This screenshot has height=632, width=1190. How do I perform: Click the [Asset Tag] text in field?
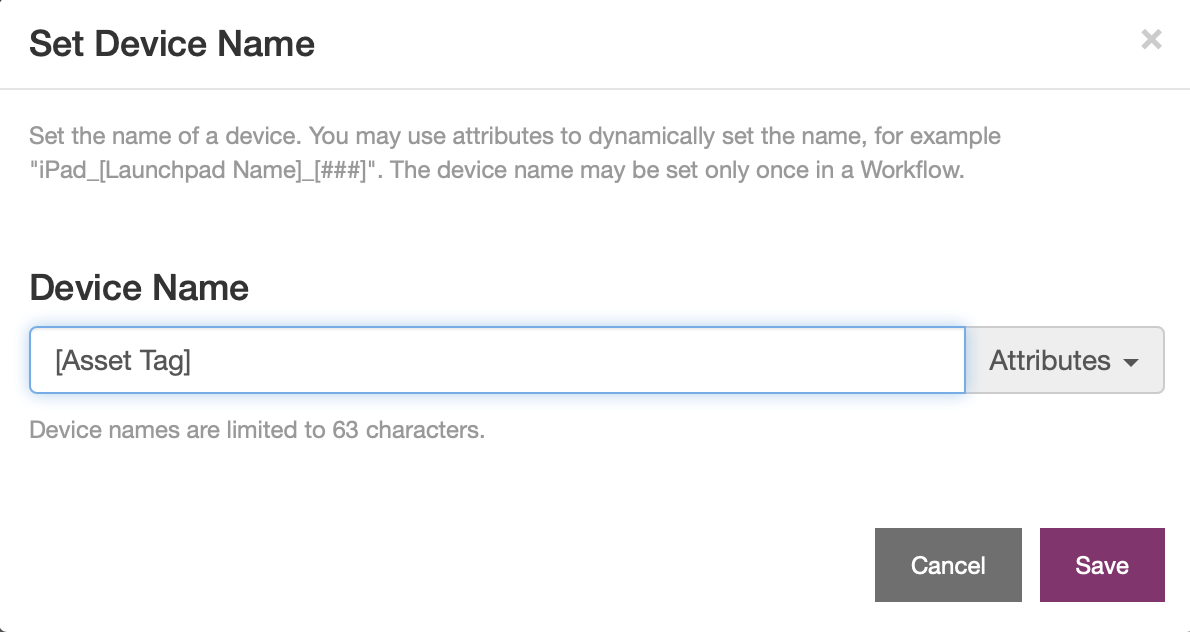click(x=123, y=360)
